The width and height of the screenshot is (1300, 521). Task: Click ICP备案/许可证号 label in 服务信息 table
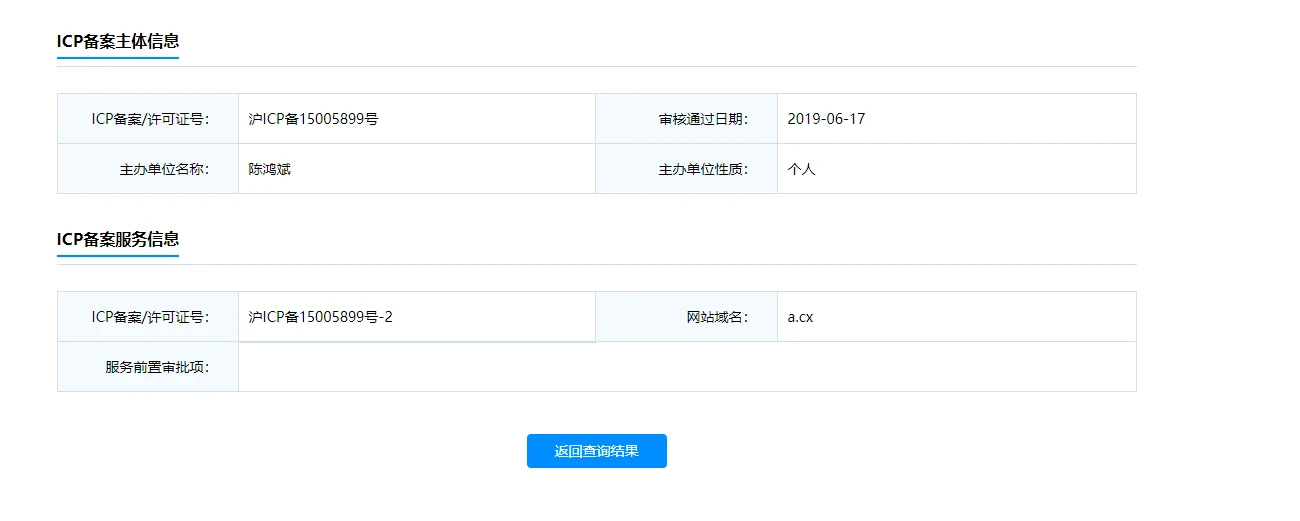(150, 317)
